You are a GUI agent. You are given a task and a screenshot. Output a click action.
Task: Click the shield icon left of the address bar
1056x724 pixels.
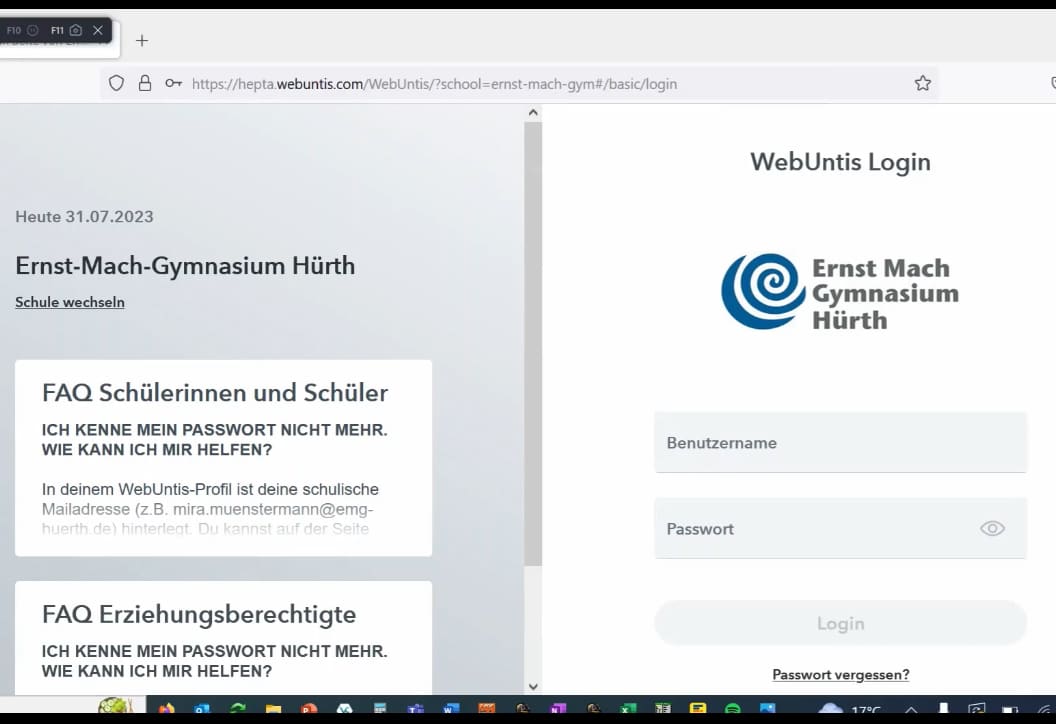click(115, 83)
